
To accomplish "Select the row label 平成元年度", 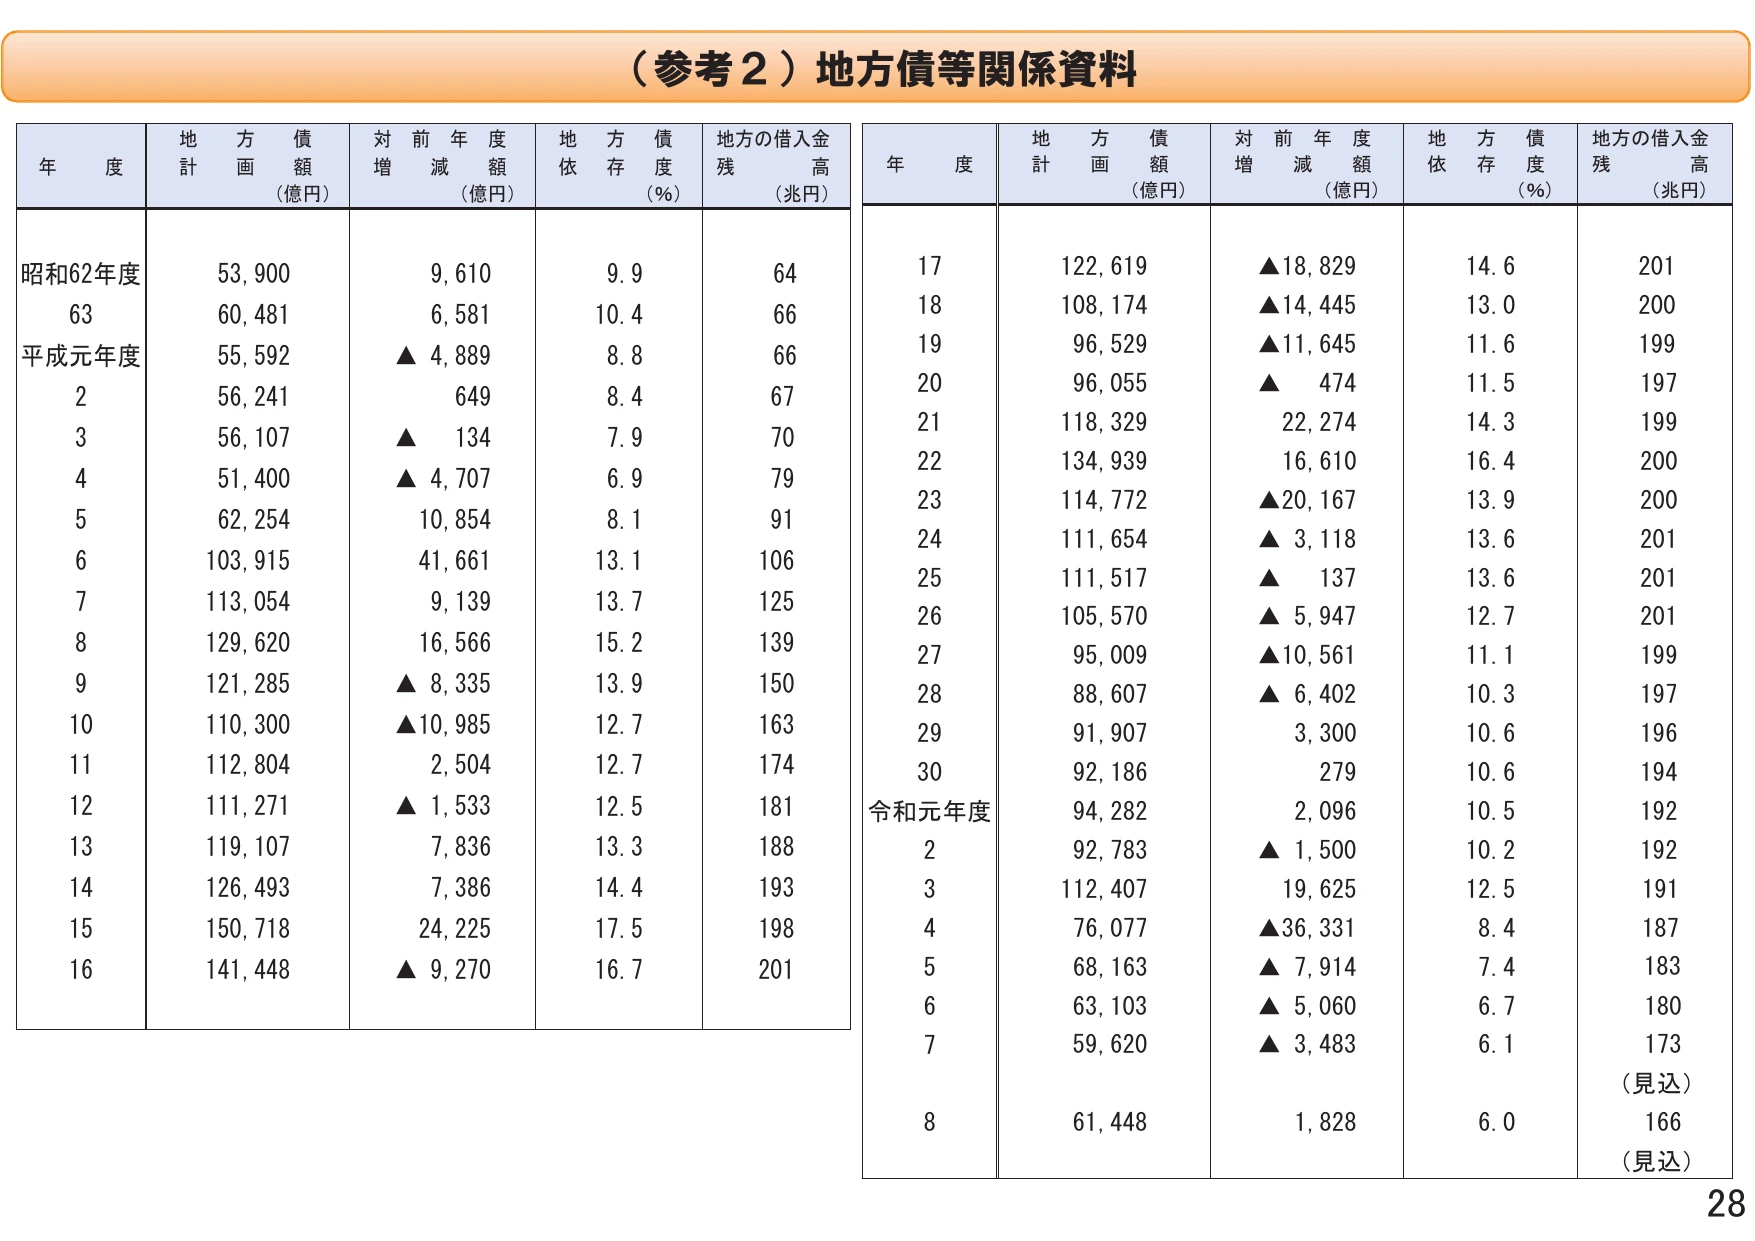I will [x=81, y=356].
